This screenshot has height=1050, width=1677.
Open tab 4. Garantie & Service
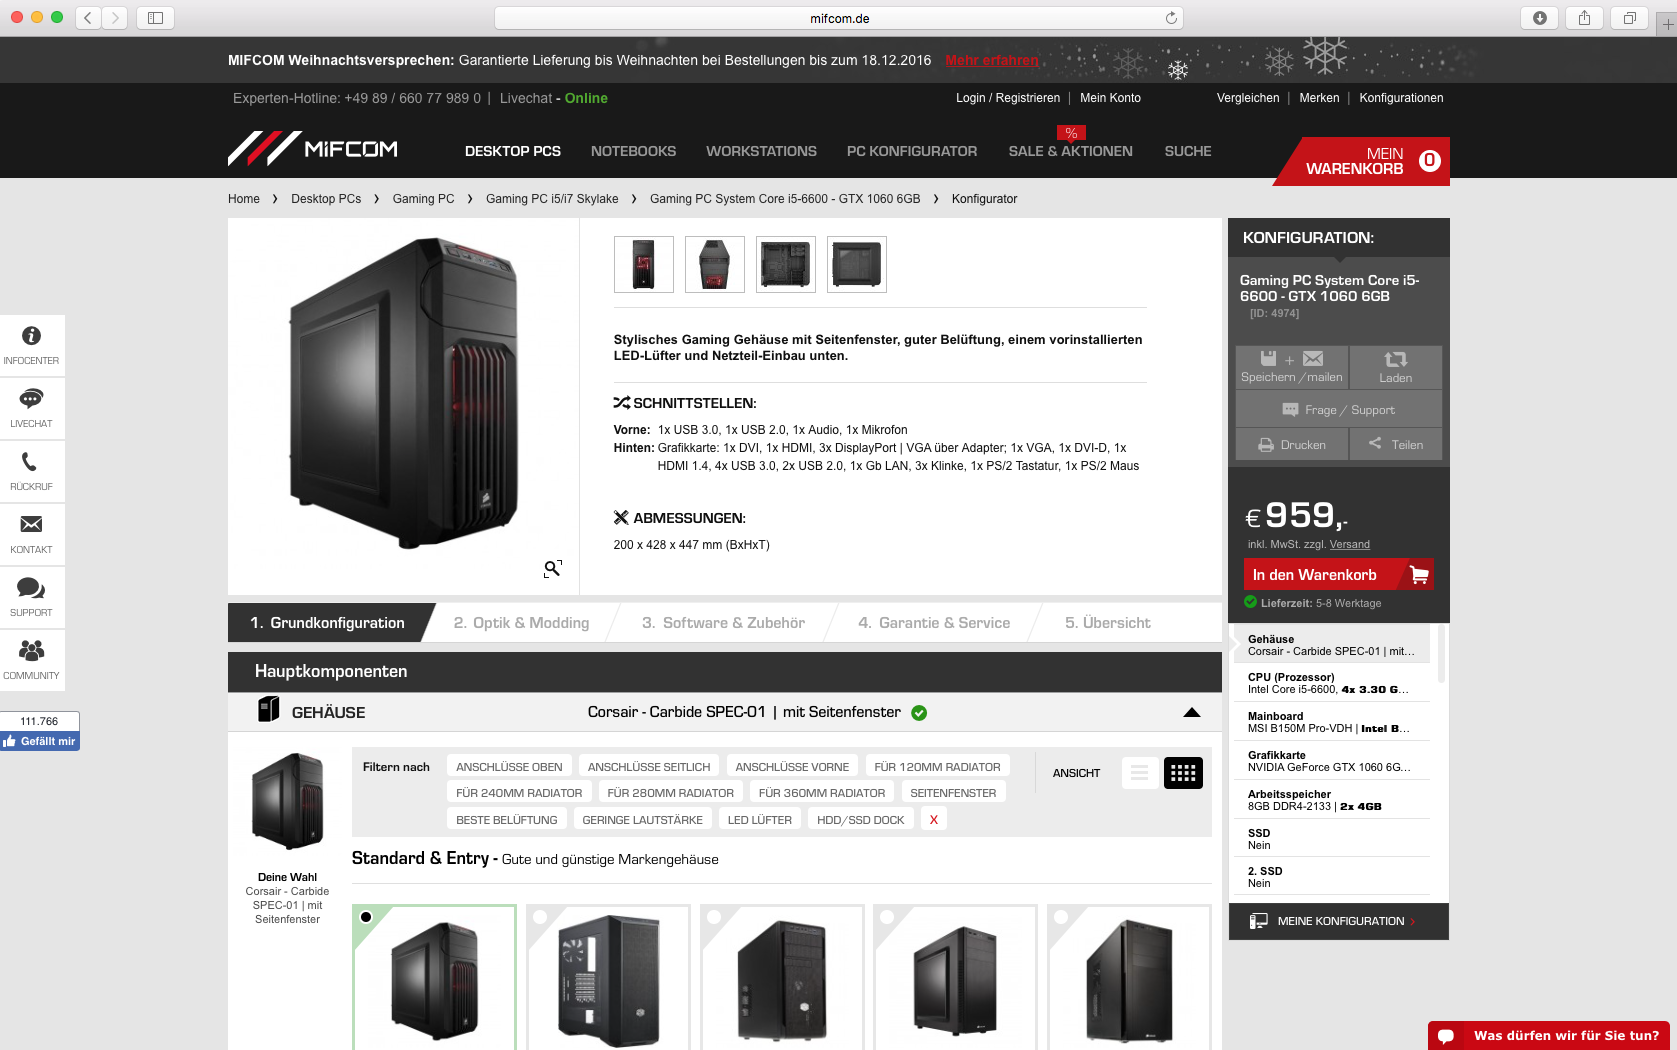(934, 623)
